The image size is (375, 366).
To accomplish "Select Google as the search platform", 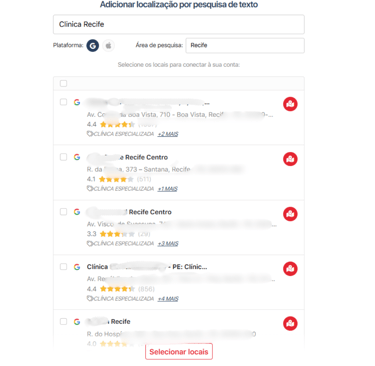I will click(x=93, y=45).
